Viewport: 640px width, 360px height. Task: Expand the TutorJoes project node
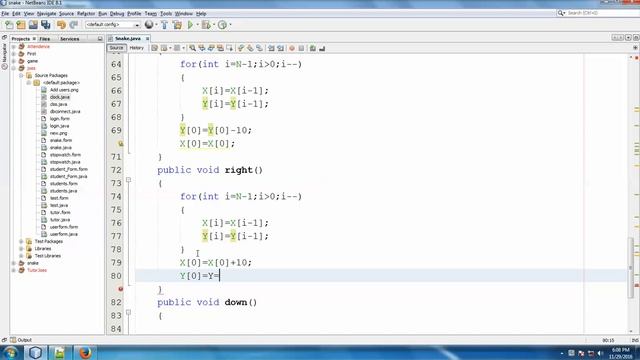14,270
